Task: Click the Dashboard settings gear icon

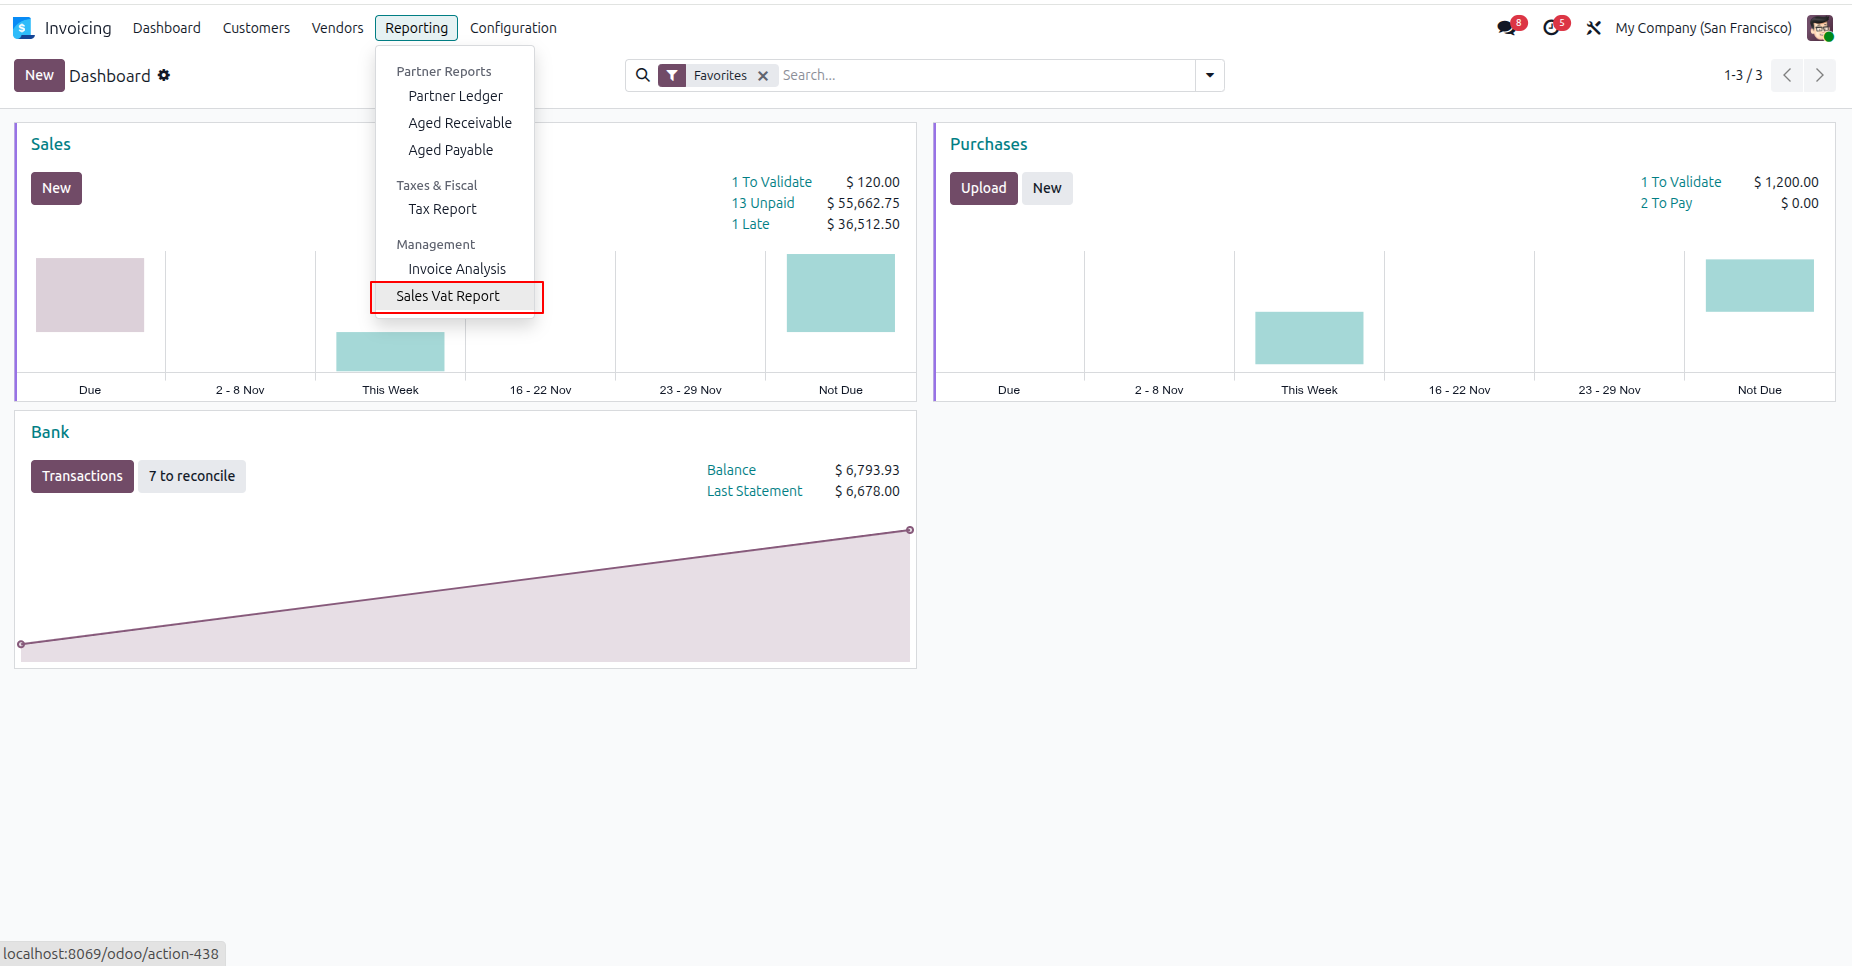Action: click(164, 75)
